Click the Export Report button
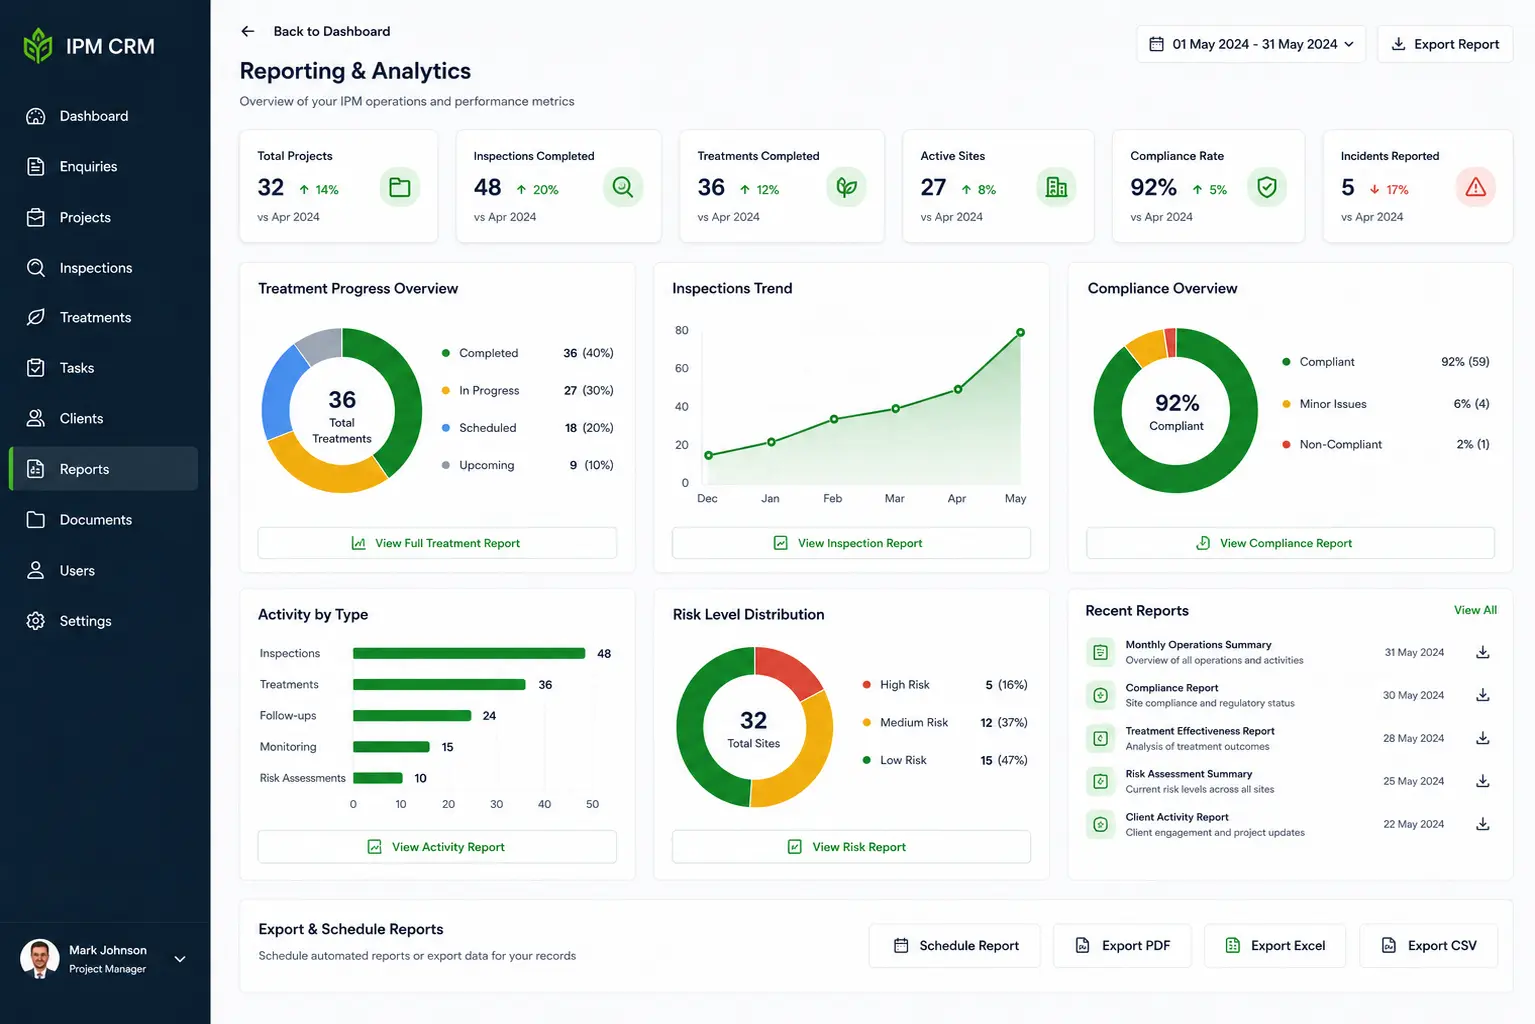1535x1024 pixels. tap(1445, 44)
